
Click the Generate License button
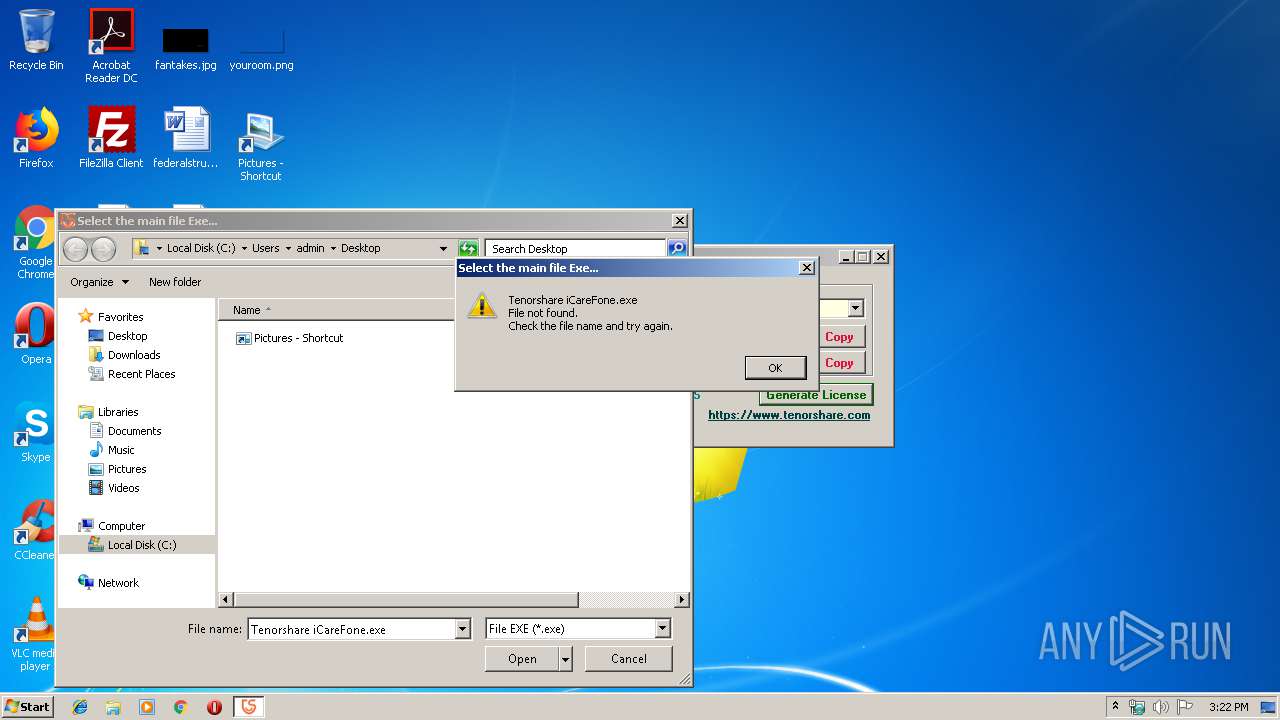(x=816, y=395)
